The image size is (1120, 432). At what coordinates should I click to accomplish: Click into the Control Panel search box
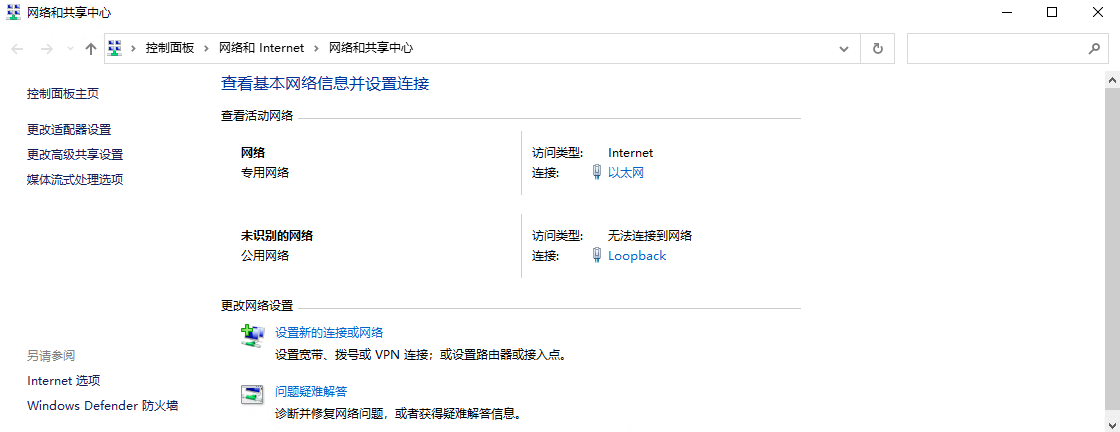click(x=995, y=48)
